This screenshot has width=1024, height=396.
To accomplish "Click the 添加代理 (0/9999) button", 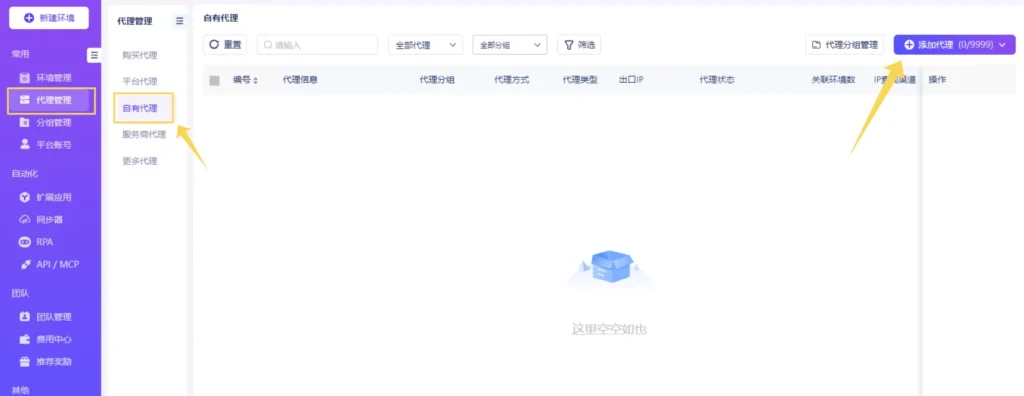I will click(954, 44).
